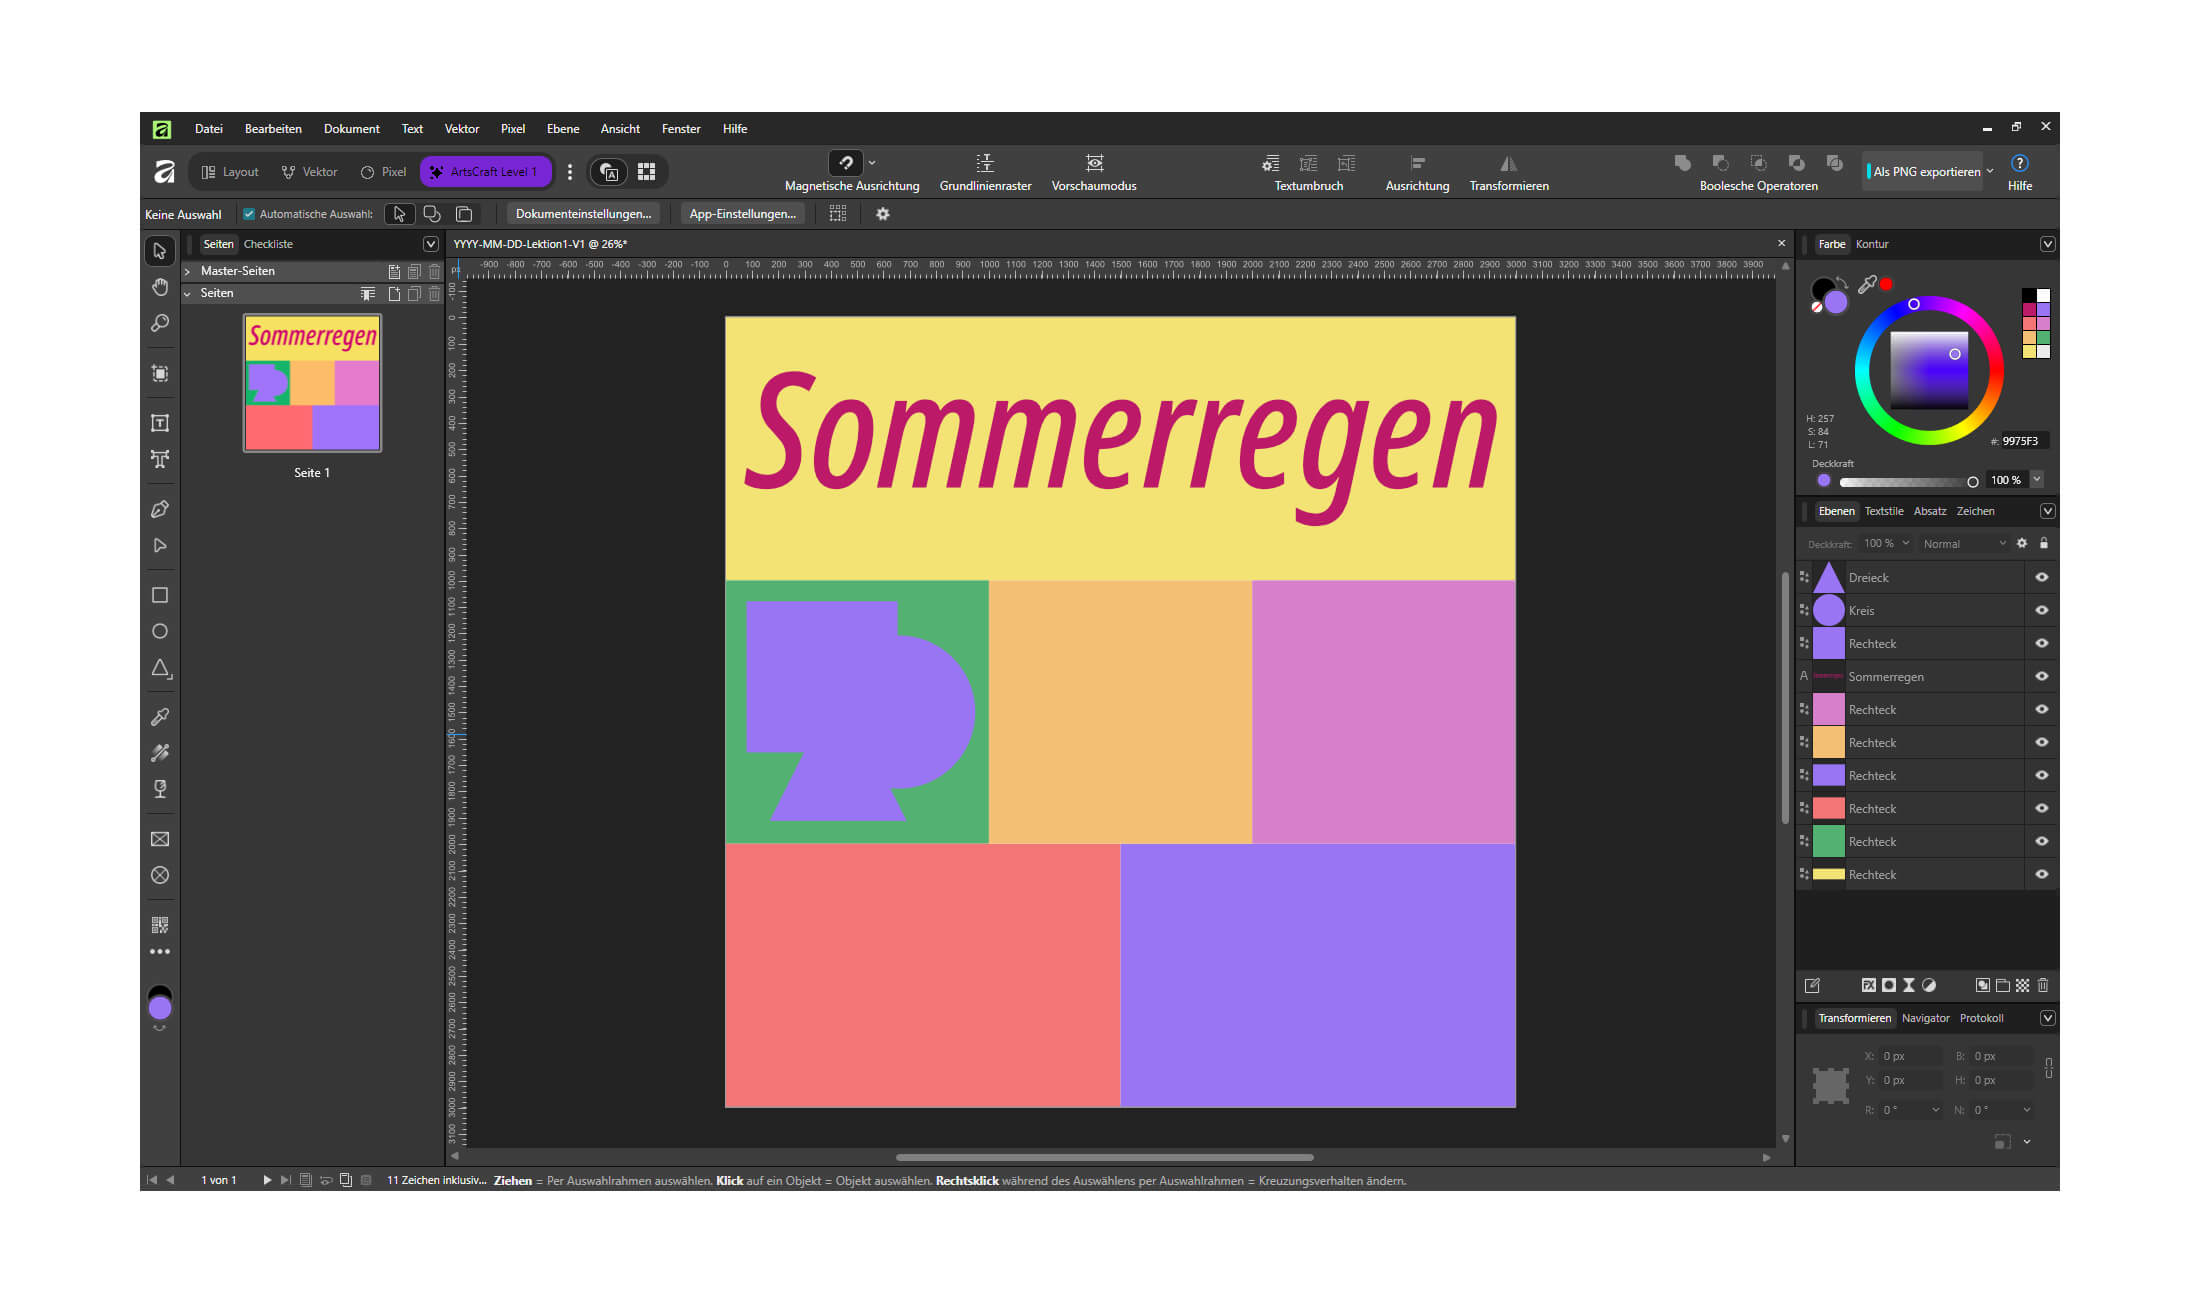2200x1304 pixels.
Task: Open Grundlinienraster from toolbar
Action: (985, 163)
